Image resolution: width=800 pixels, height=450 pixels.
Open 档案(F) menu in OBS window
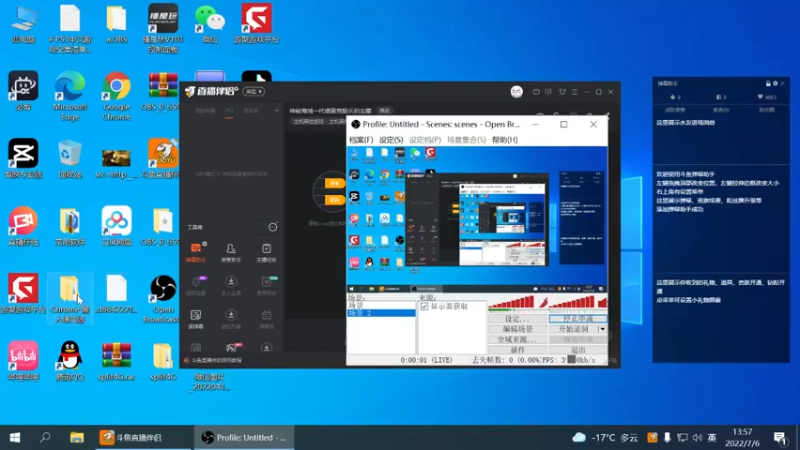(361, 139)
